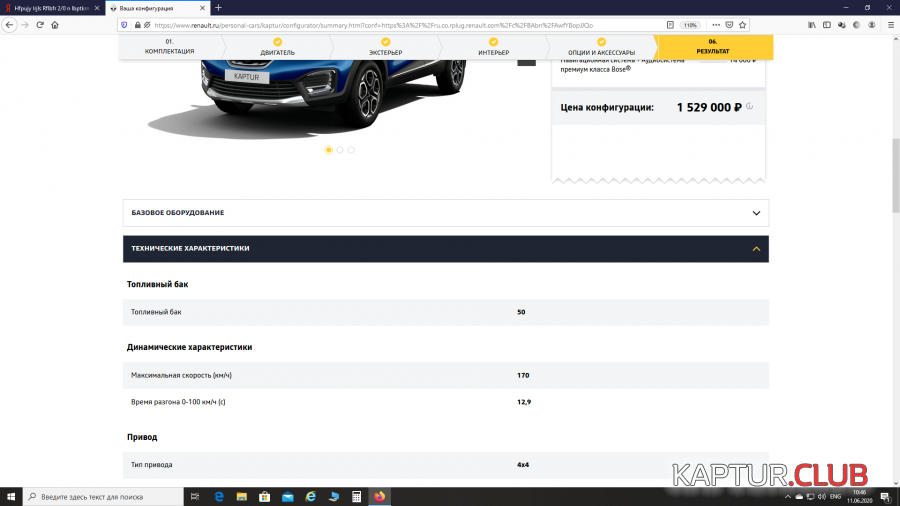This screenshot has width=900, height=506.
Task: Go to the browser Home page icon
Action: [x=55, y=24]
